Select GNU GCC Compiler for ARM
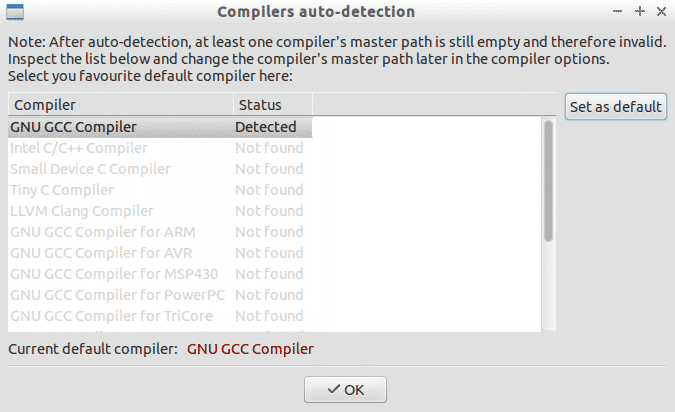 point(103,232)
